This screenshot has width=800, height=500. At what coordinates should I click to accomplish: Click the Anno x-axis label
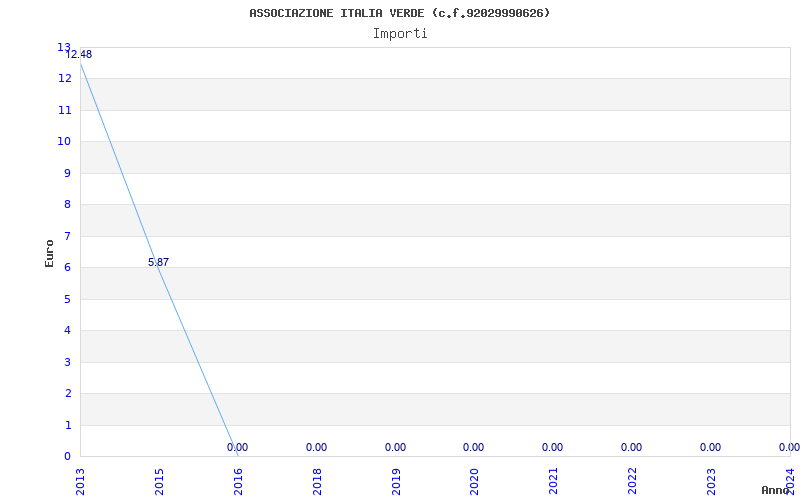click(775, 490)
